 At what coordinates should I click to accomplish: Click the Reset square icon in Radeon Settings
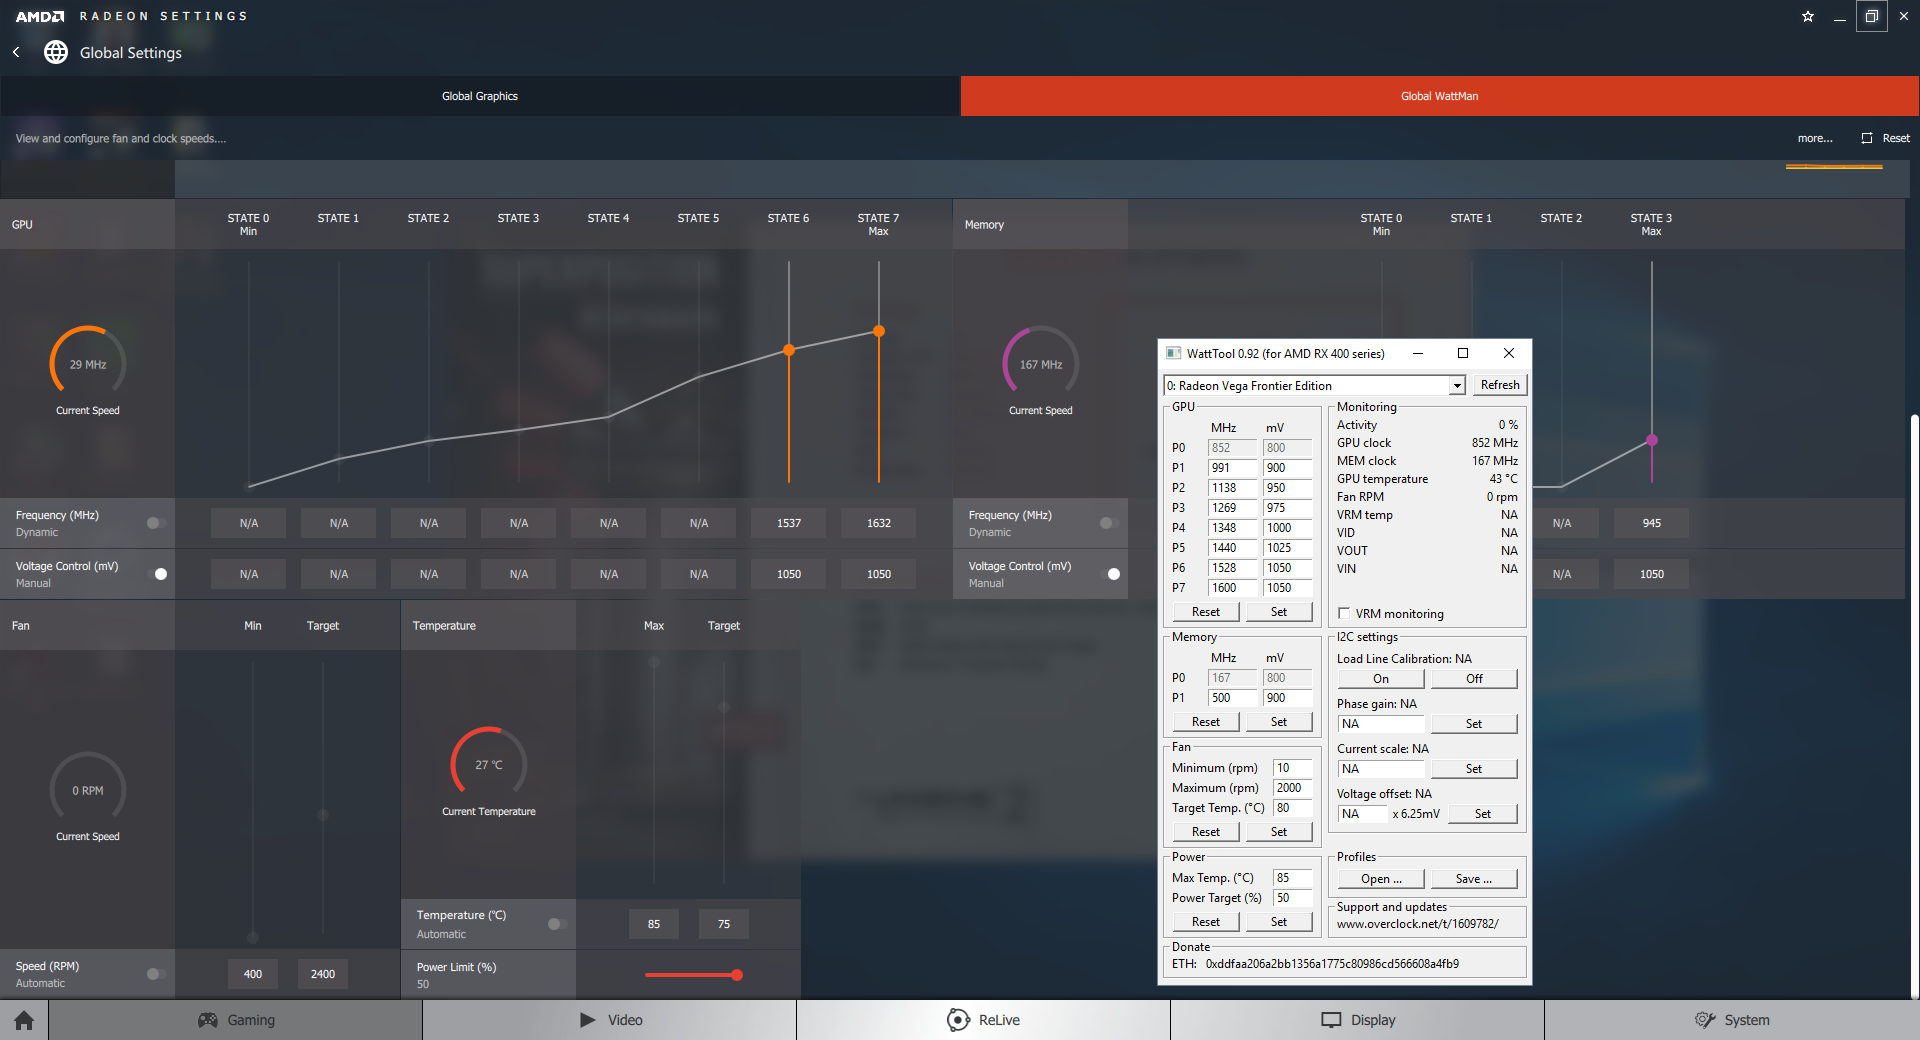point(1866,138)
